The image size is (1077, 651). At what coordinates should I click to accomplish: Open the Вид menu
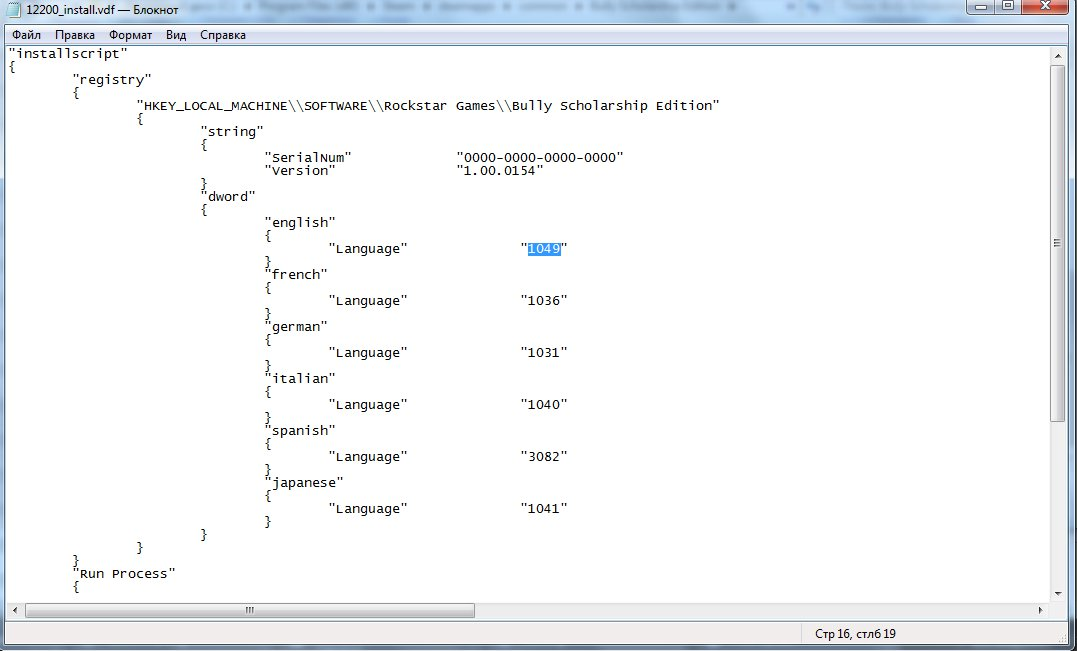coord(176,35)
